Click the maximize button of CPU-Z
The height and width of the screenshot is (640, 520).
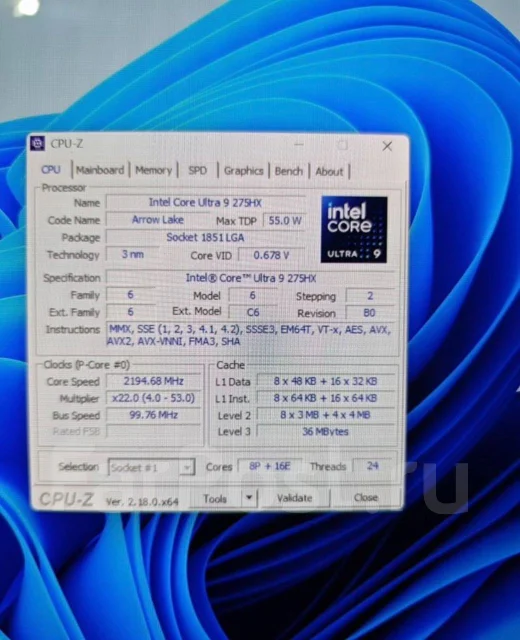[x=343, y=145]
